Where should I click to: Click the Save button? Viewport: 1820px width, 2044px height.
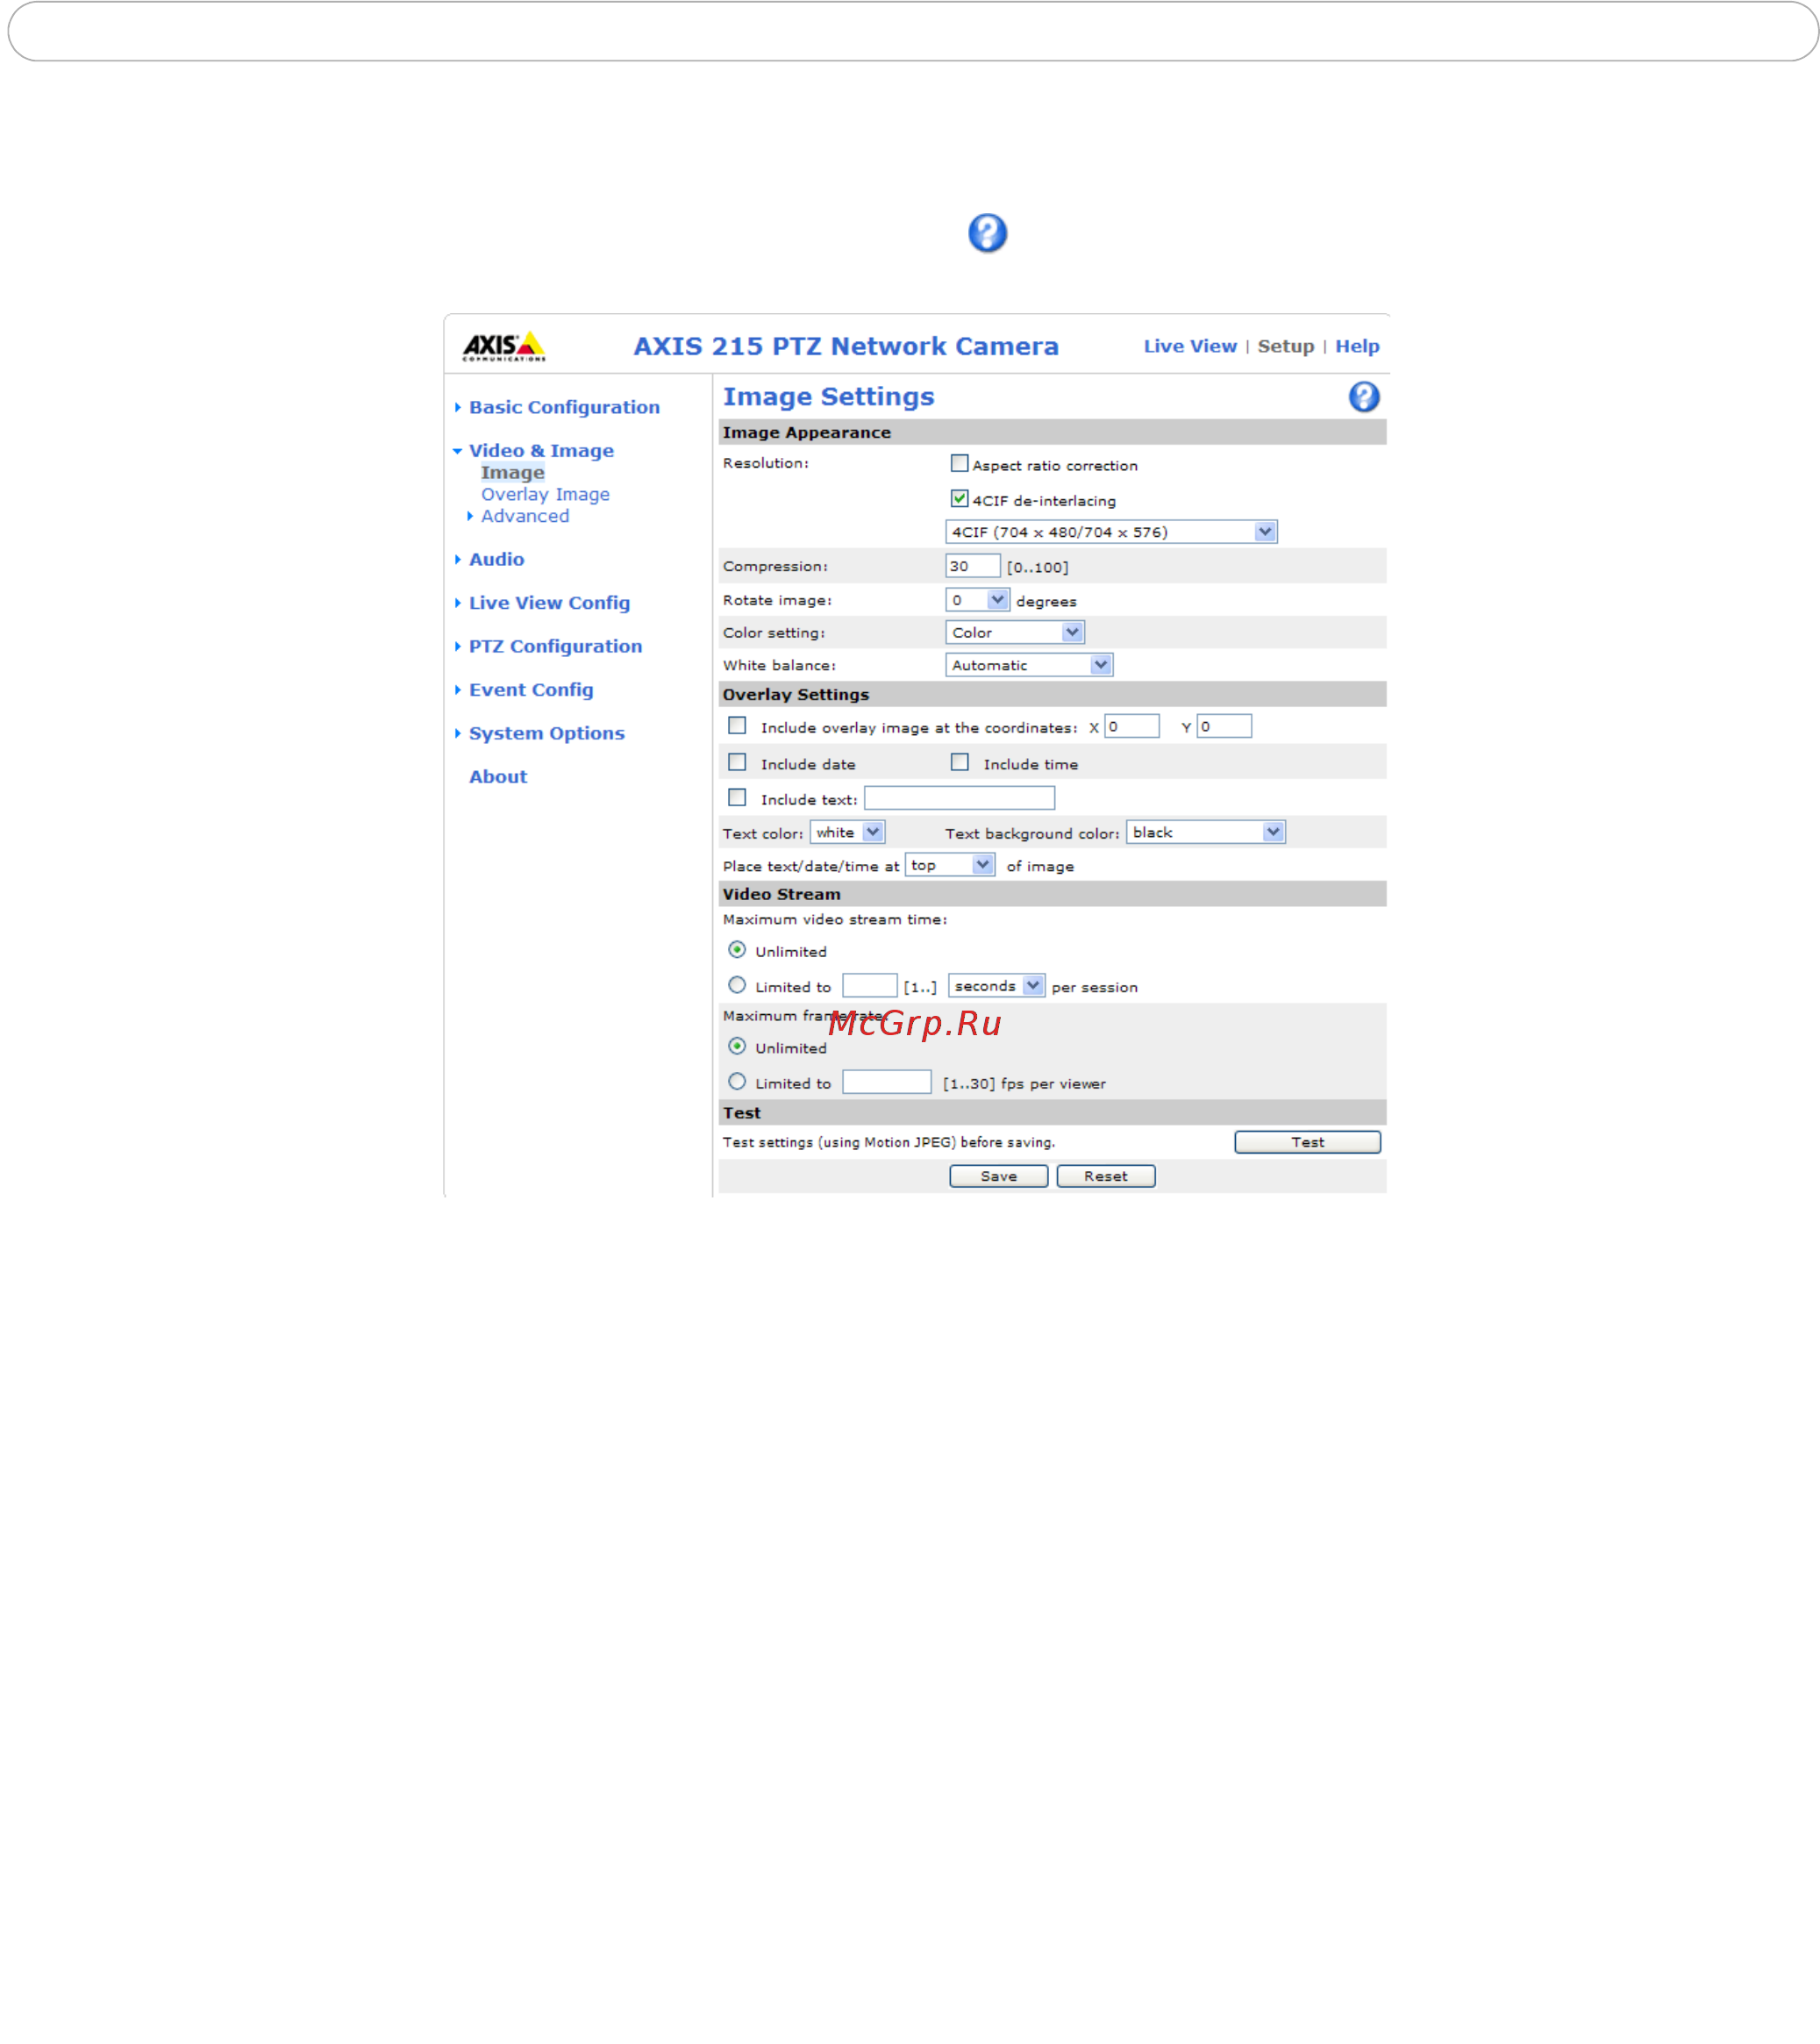click(998, 1176)
